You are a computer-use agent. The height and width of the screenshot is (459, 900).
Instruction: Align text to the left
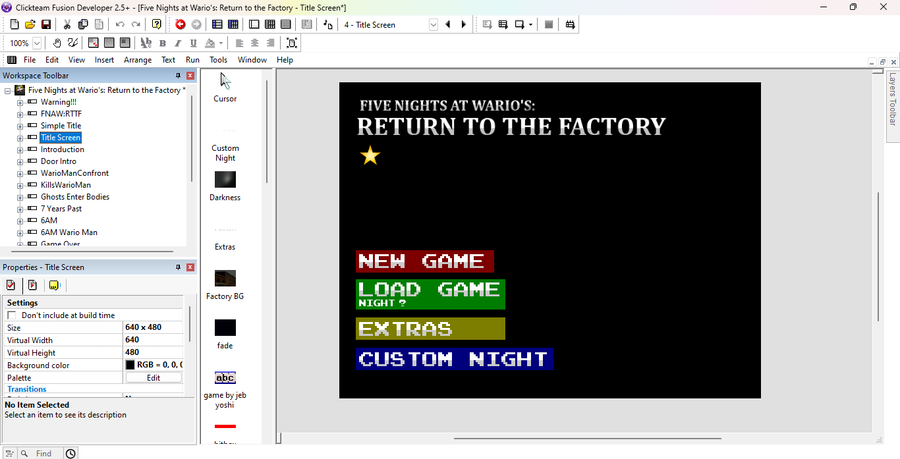[x=239, y=42]
